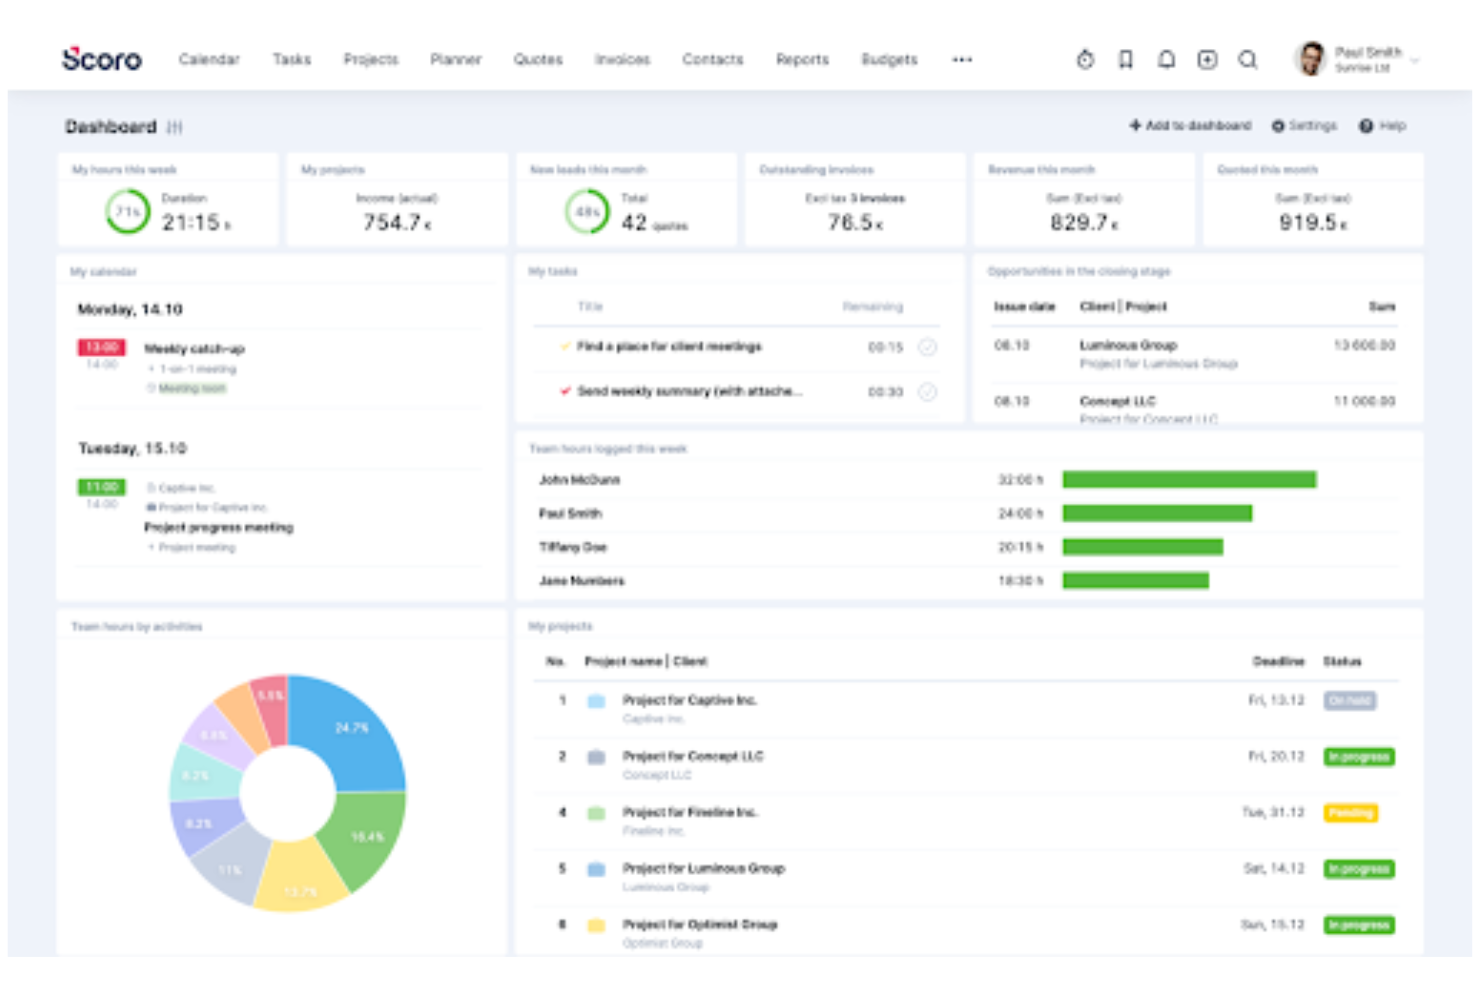Click the Pending status badge
The width and height of the screenshot is (1480, 987).
click(1350, 813)
